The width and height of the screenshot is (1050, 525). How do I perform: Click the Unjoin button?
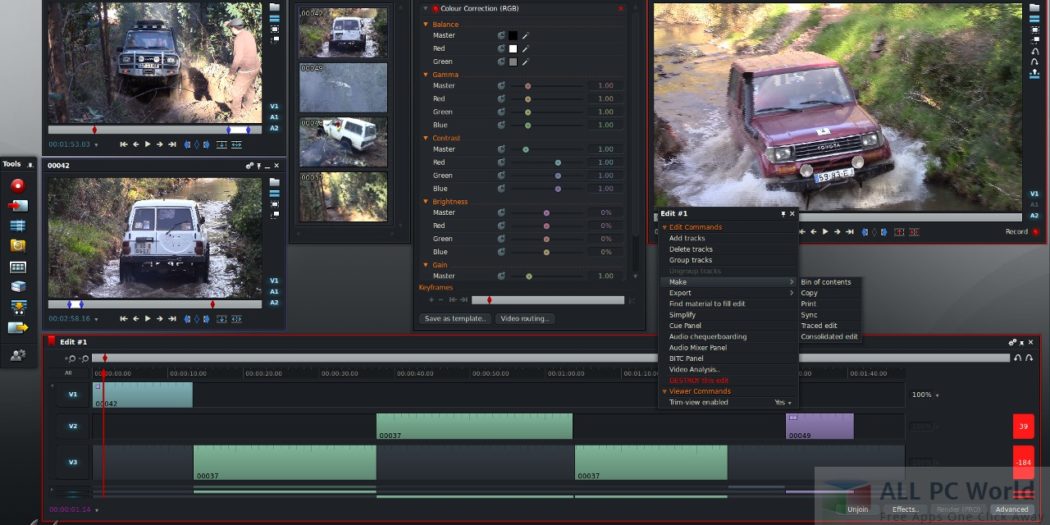(858, 510)
